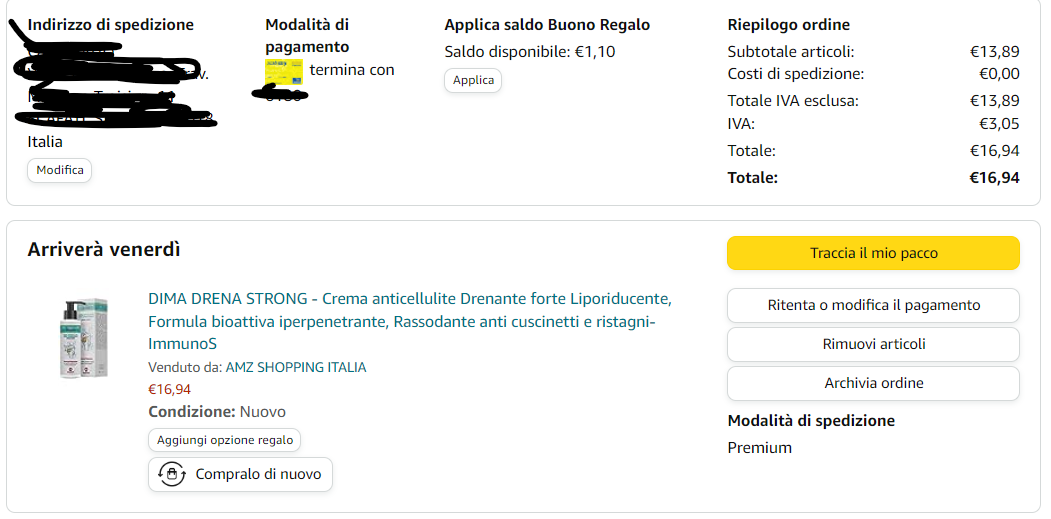Click Modifica under the shipping address
Image resolution: width=1051 pixels, height=519 pixels.
[x=60, y=170]
